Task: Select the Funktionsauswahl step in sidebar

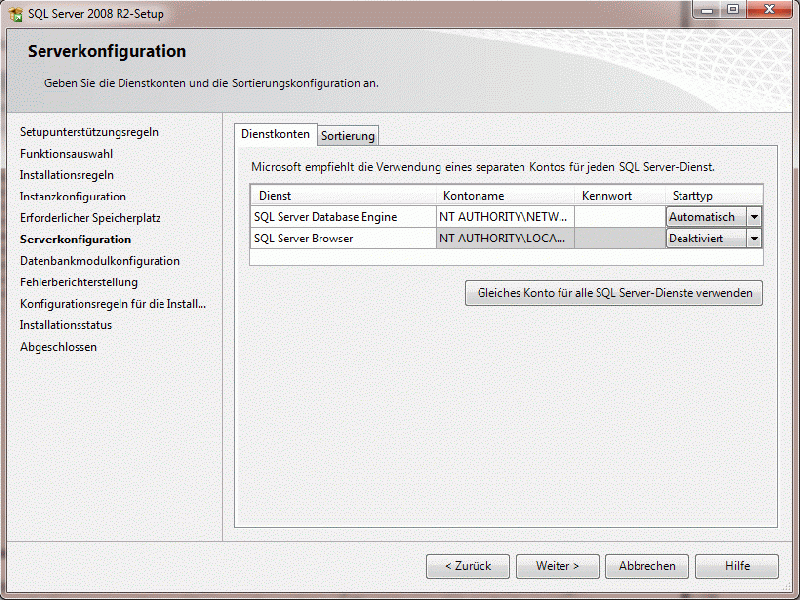Action: point(66,154)
